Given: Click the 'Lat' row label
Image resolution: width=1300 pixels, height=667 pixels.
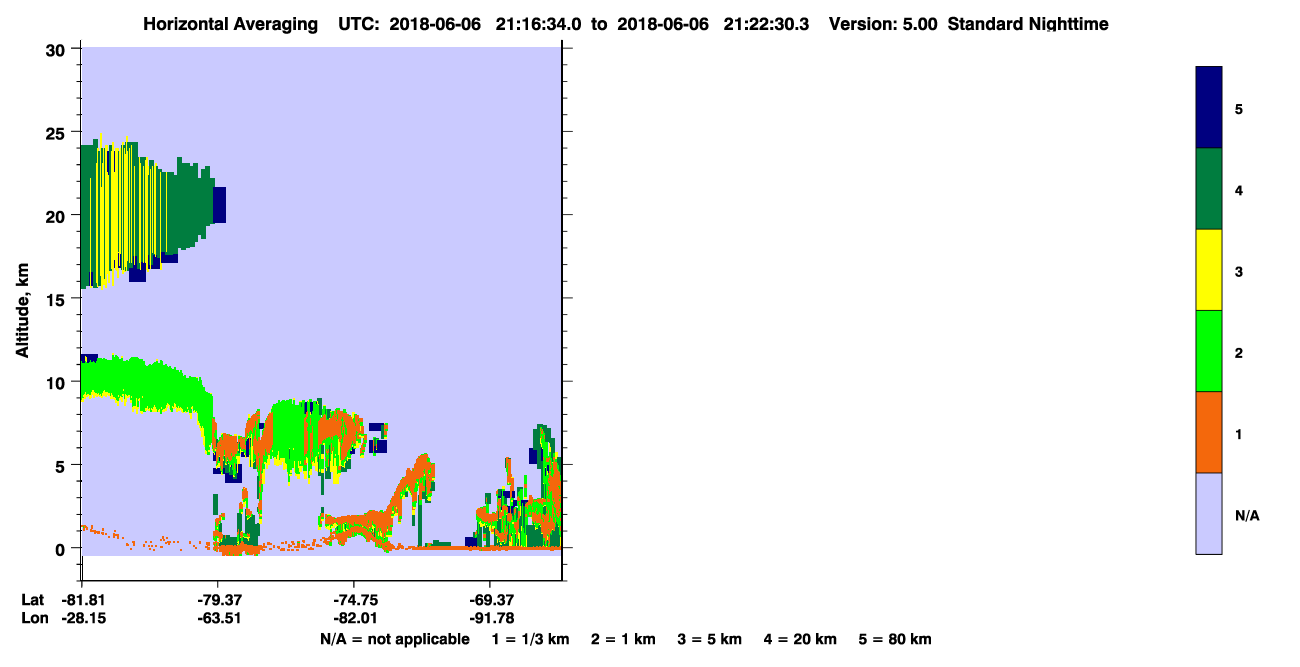Looking at the screenshot, I should [32, 600].
